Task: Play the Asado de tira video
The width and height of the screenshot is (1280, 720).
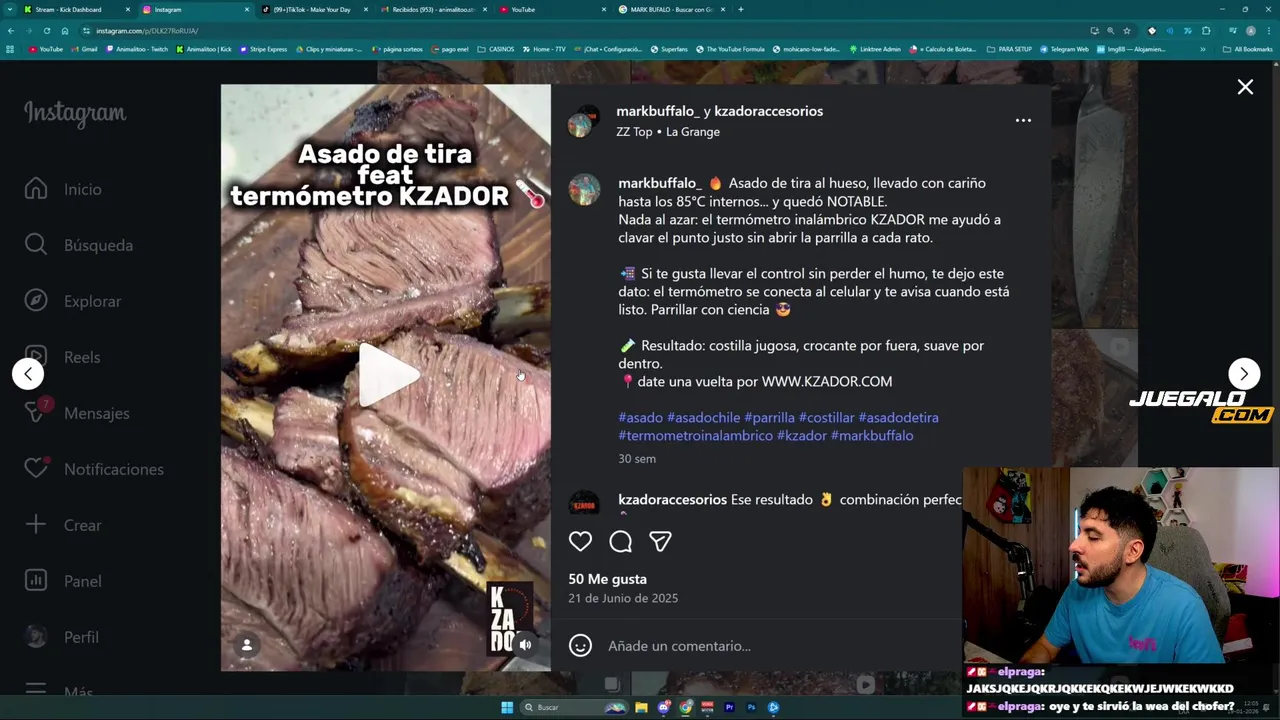Action: (388, 375)
